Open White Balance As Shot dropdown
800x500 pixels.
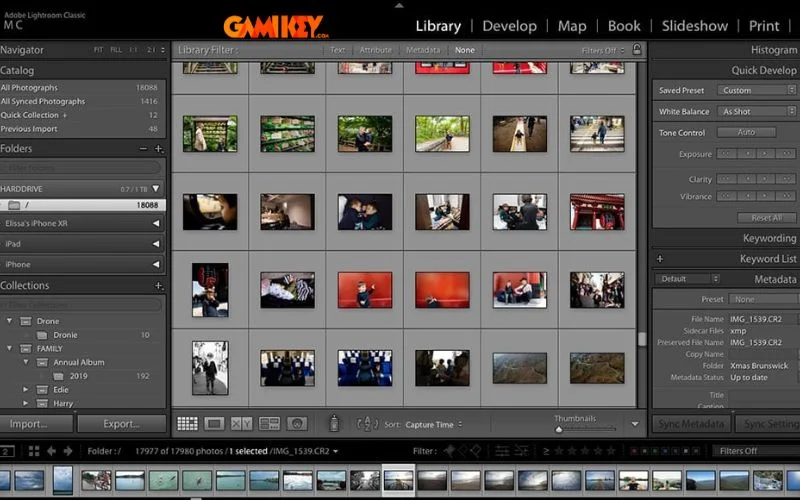click(x=757, y=111)
